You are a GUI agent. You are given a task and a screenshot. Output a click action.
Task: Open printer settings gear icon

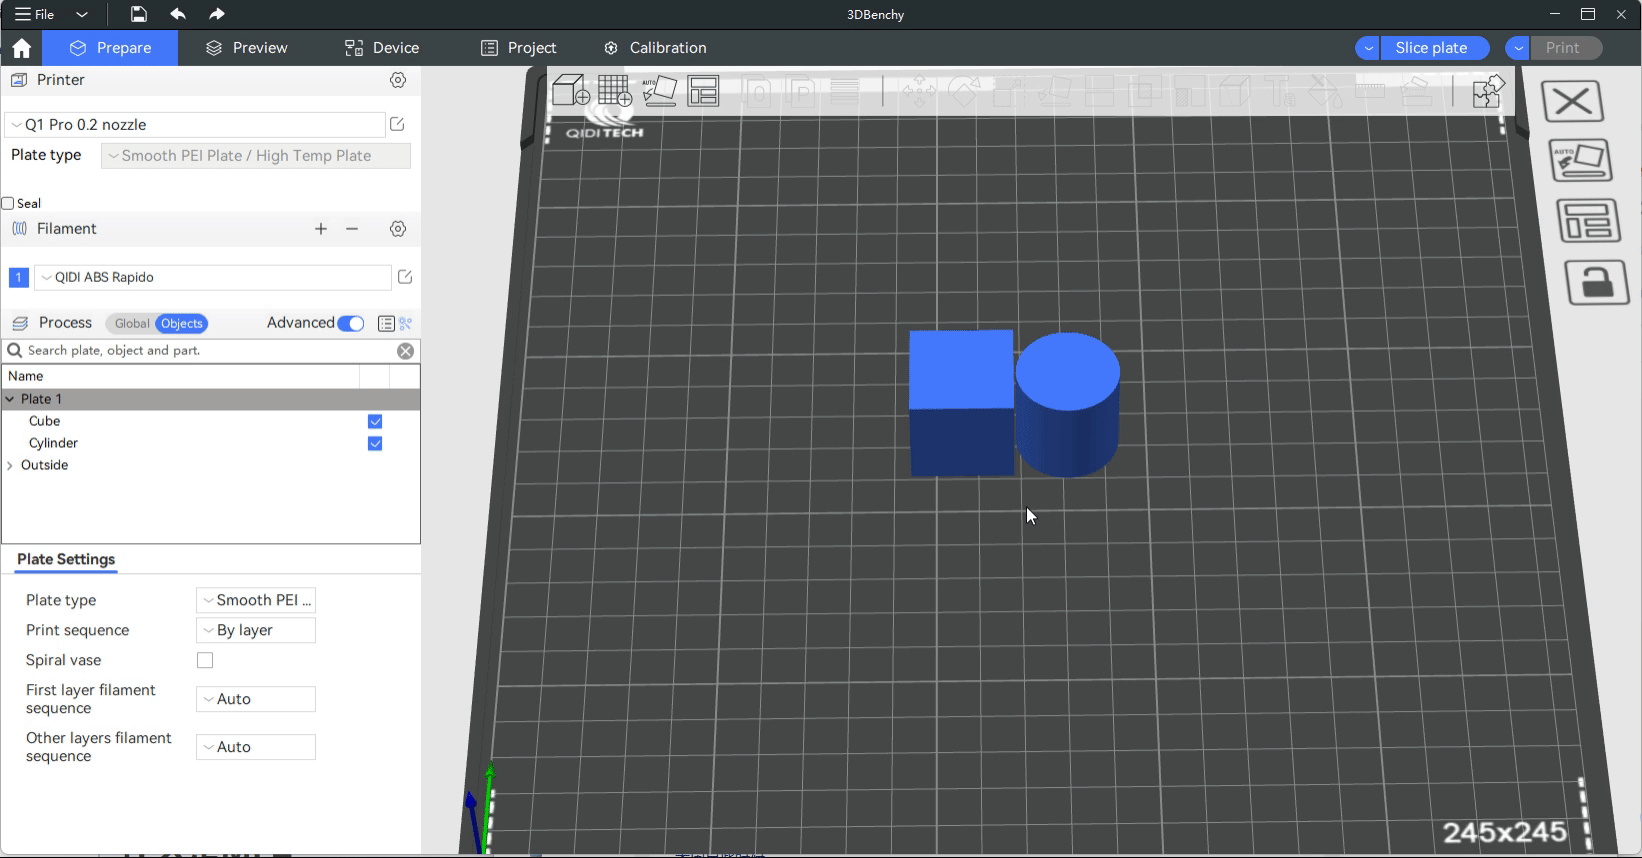[x=398, y=80]
